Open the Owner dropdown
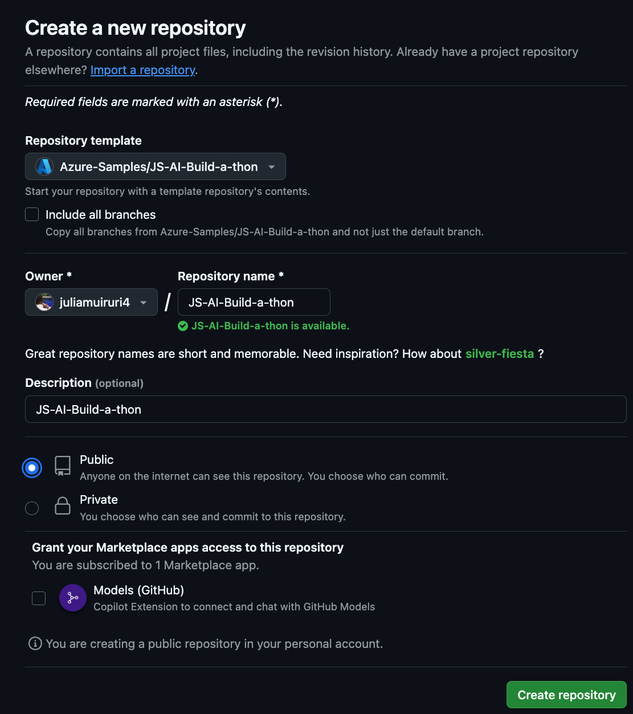633x714 pixels. [91, 302]
